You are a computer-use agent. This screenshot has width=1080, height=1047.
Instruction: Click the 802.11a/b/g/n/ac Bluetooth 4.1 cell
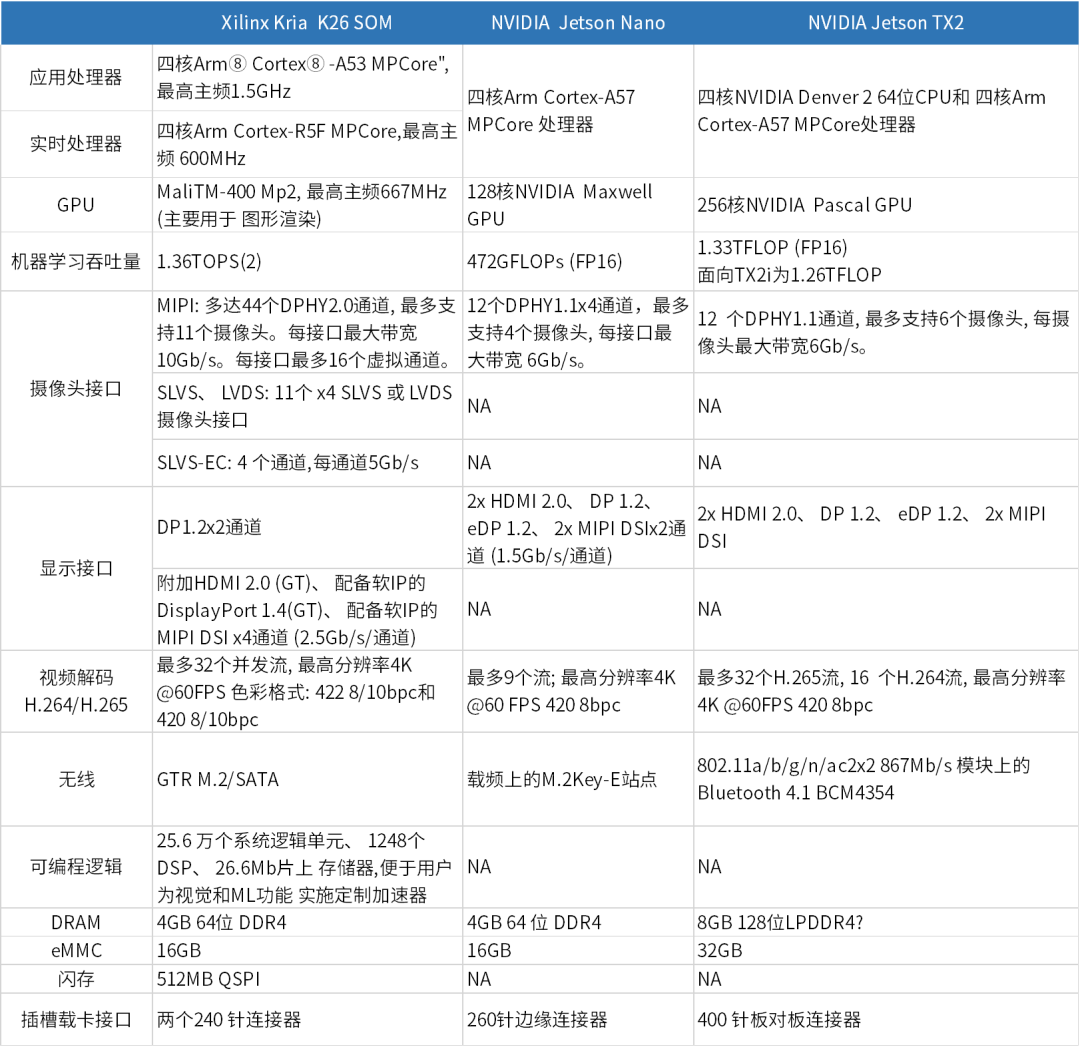click(x=886, y=779)
